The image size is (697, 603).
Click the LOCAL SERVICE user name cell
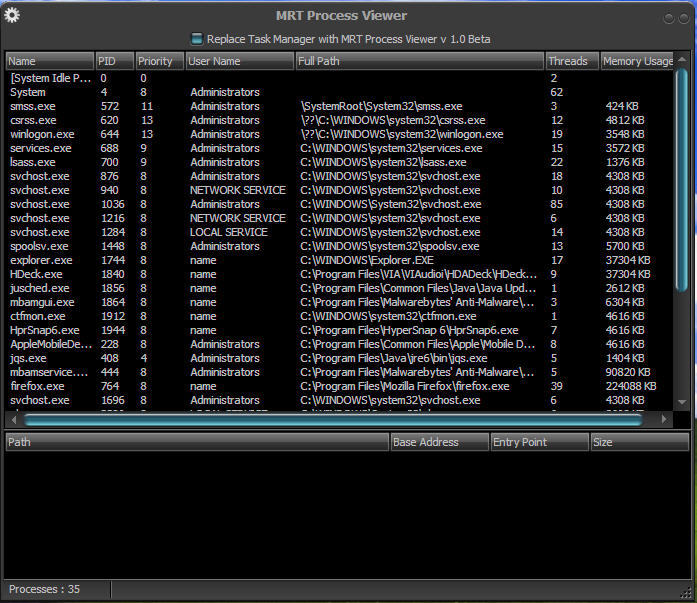click(228, 232)
